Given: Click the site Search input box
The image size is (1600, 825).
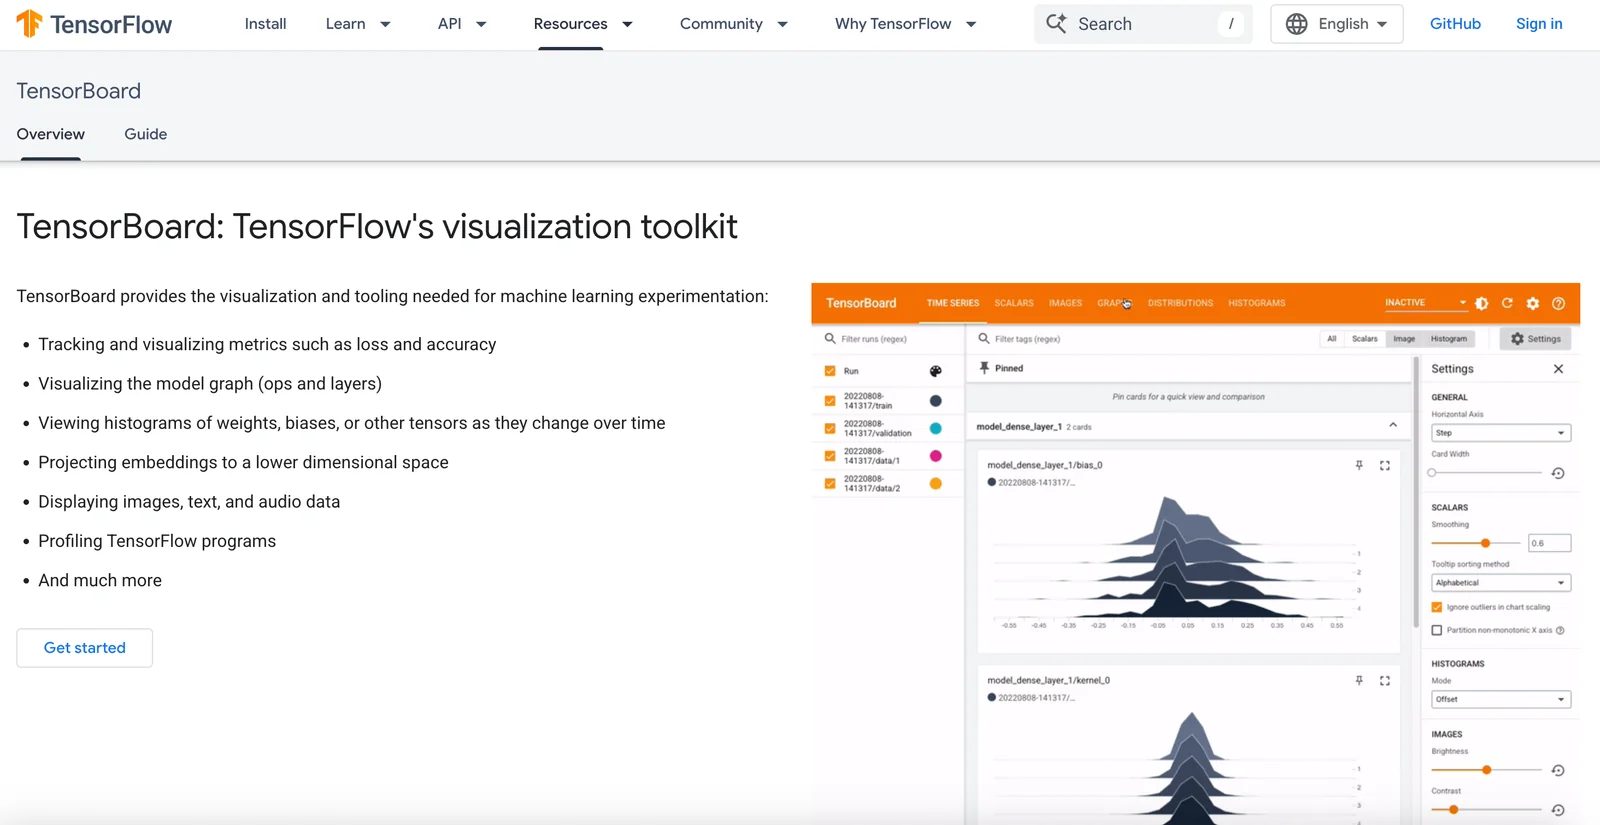Looking at the screenshot, I should click(x=1143, y=24).
